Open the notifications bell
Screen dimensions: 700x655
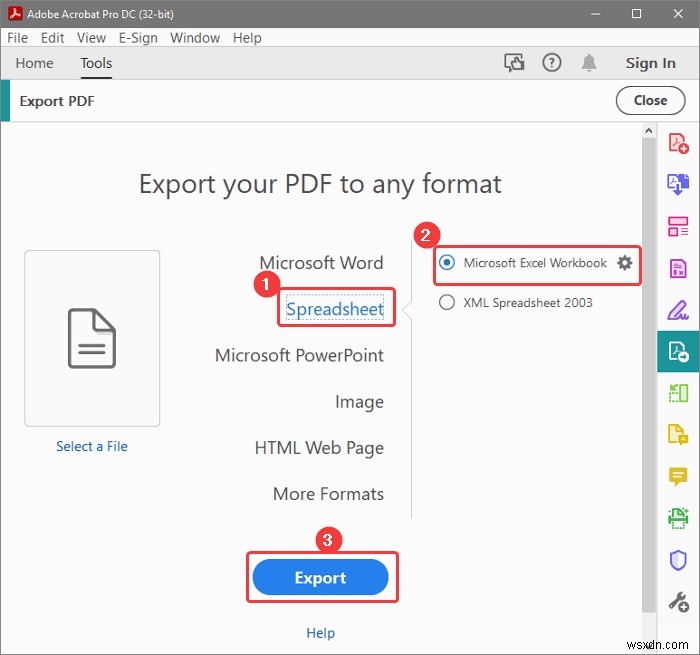[x=589, y=63]
